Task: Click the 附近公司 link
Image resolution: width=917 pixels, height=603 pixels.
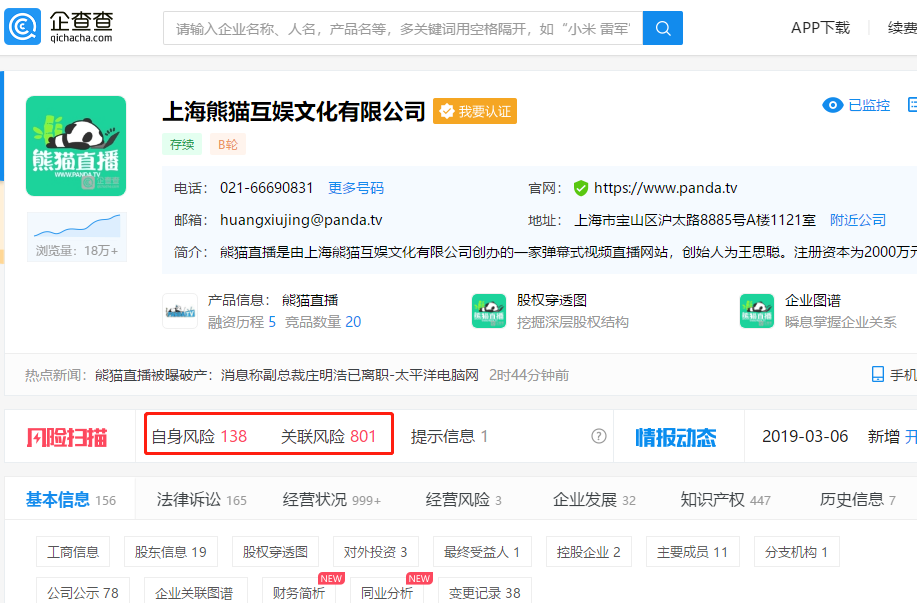Action: pos(858,220)
